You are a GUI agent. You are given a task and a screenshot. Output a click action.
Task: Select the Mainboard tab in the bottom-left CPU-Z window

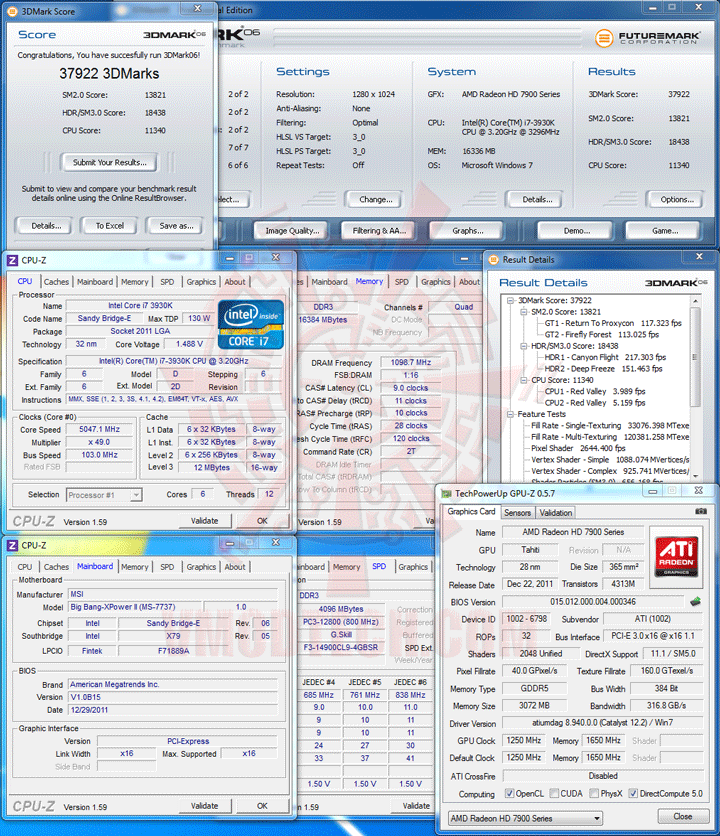coord(95,566)
